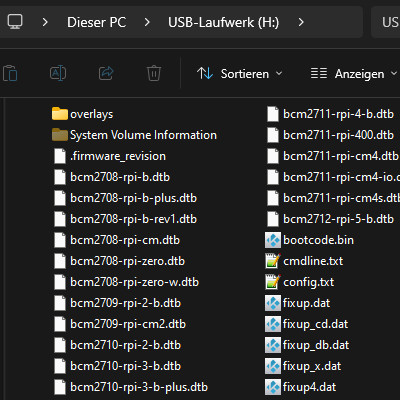Expand chevron after USB-Laufwerk (H:) breadcrumb

pyautogui.click(x=301, y=22)
